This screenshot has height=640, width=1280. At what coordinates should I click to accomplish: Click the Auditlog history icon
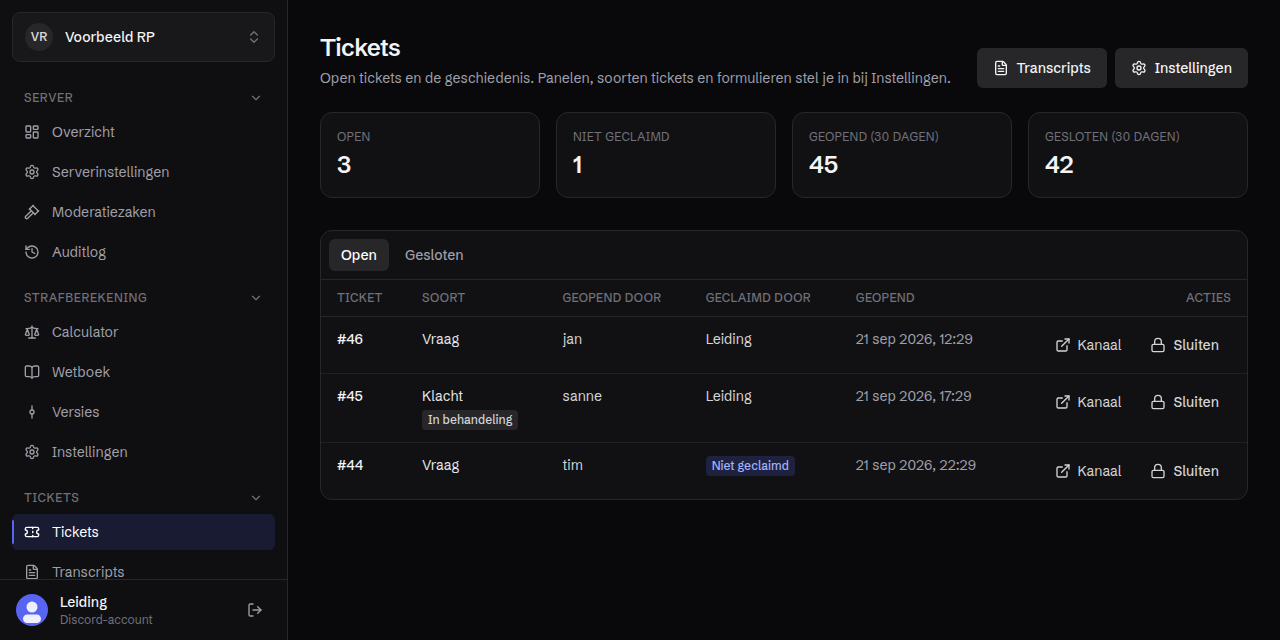coord(32,252)
